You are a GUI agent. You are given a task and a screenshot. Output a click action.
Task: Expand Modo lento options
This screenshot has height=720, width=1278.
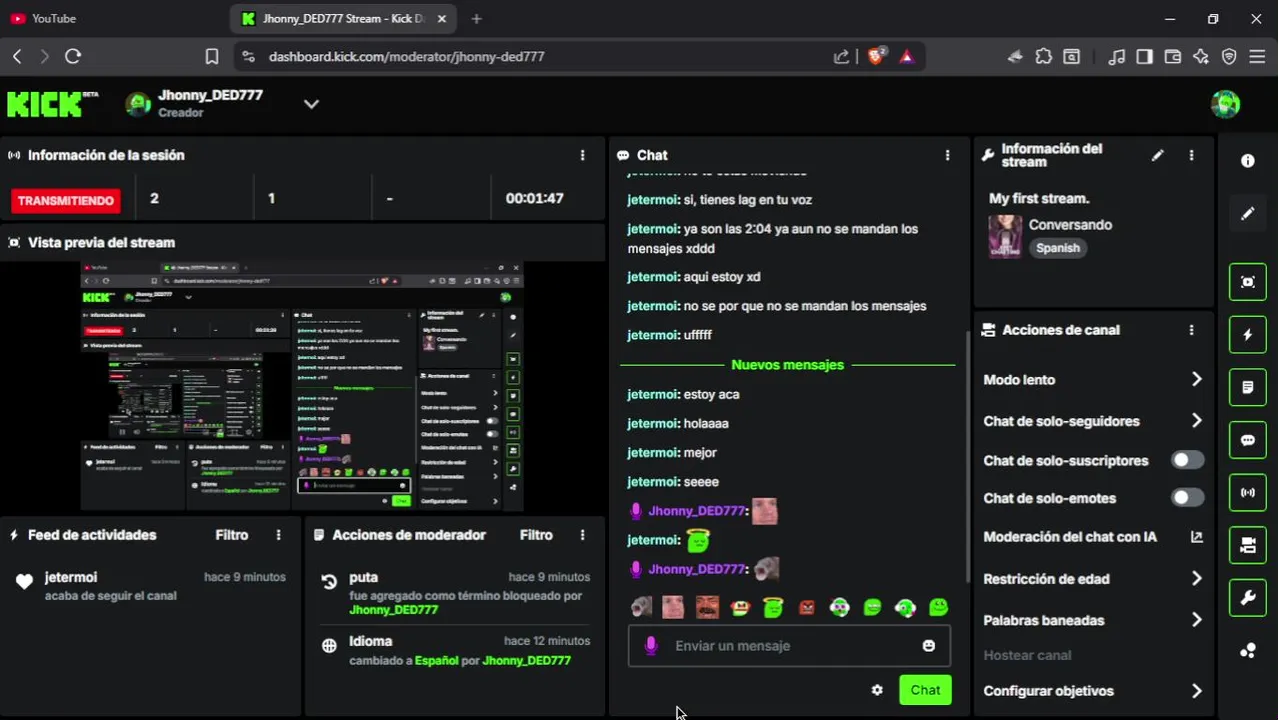[1196, 380]
